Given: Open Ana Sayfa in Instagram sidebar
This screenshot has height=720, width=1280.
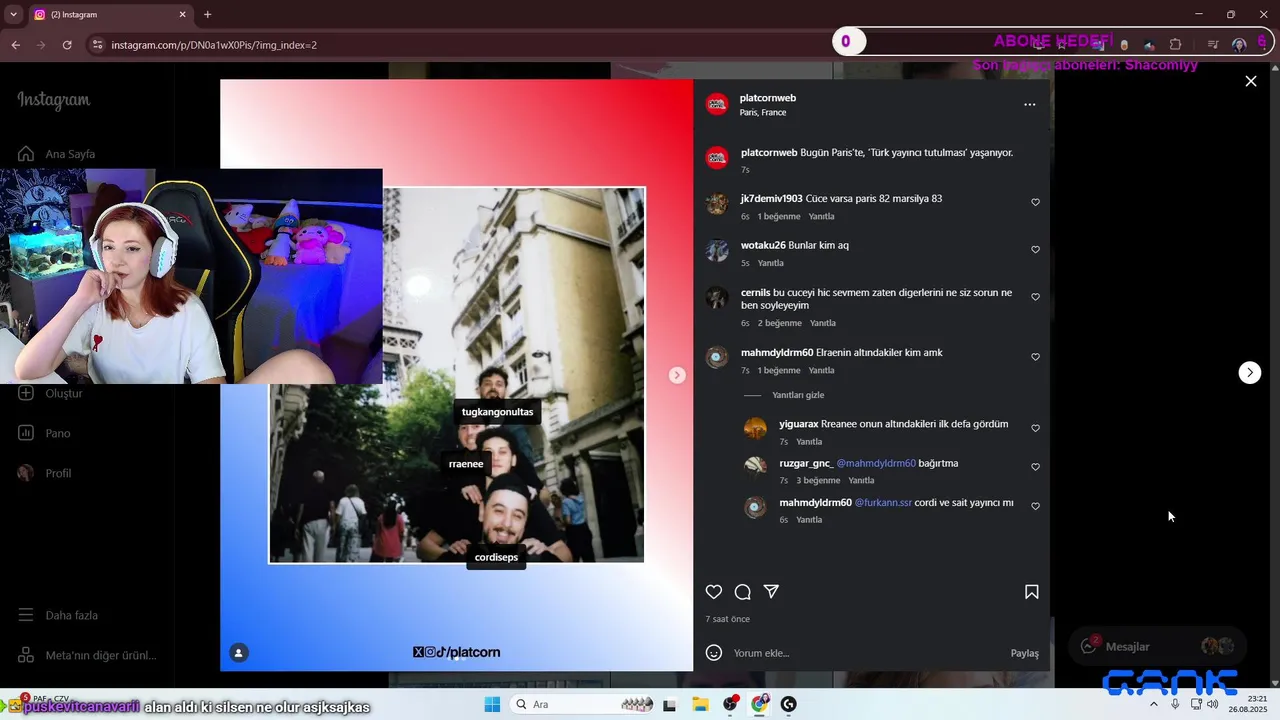Looking at the screenshot, I should point(58,154).
